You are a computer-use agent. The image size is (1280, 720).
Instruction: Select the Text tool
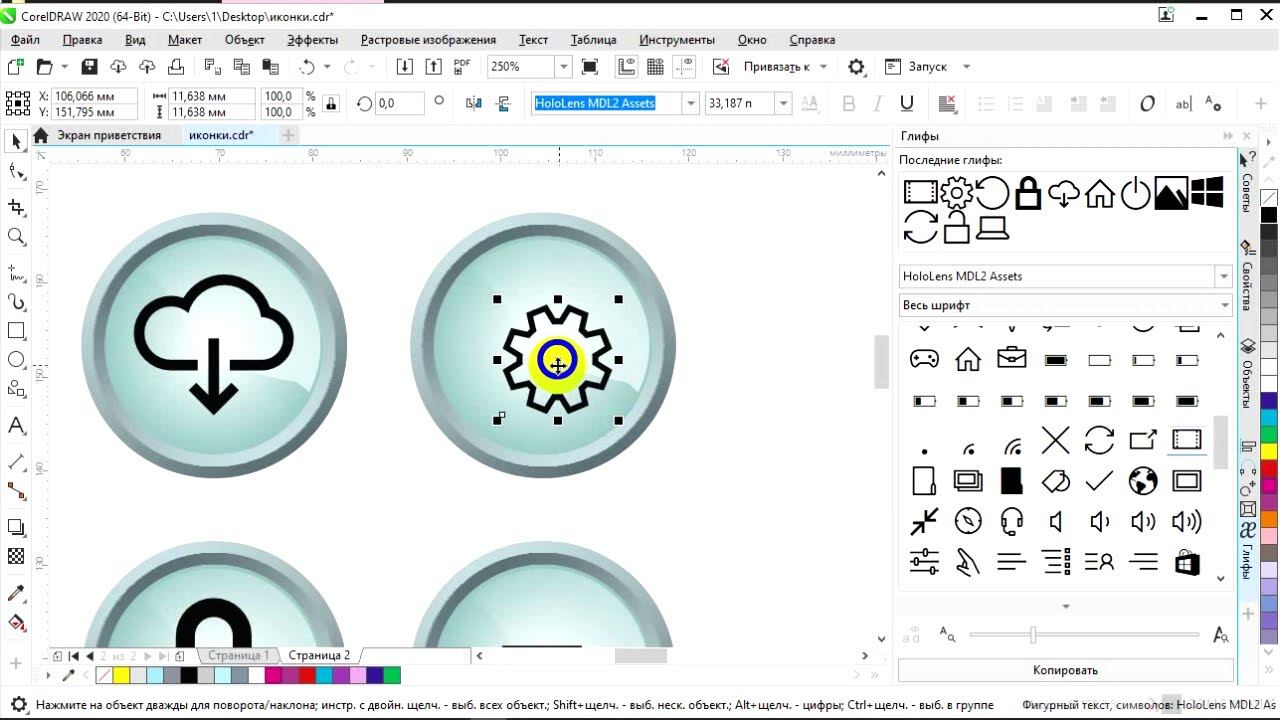click(16, 426)
